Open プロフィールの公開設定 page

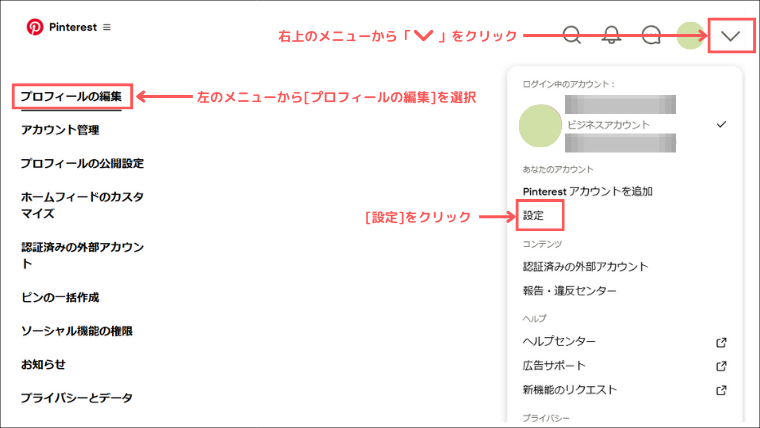click(x=82, y=163)
